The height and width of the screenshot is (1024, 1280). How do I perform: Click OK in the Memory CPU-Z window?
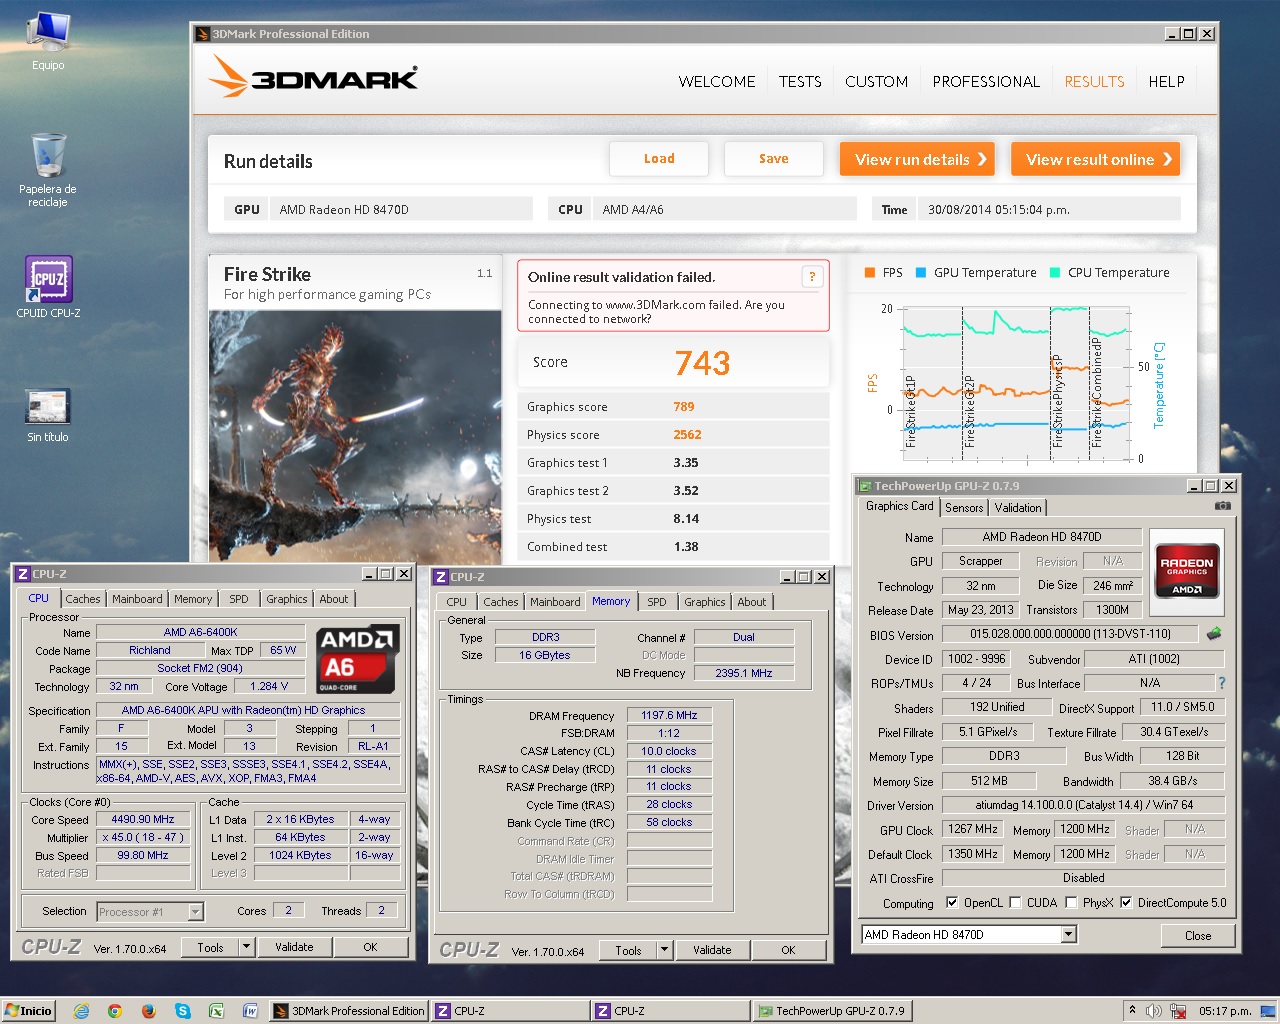click(x=788, y=950)
